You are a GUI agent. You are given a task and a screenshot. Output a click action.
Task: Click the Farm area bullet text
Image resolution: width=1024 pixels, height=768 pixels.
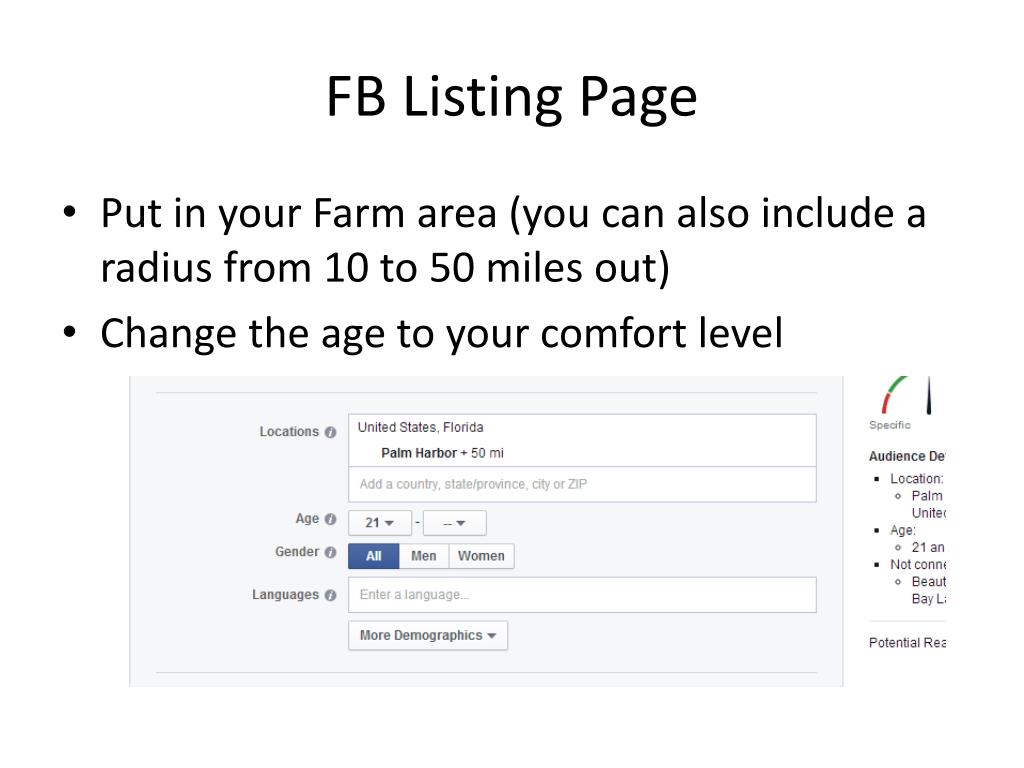pyautogui.click(x=513, y=240)
